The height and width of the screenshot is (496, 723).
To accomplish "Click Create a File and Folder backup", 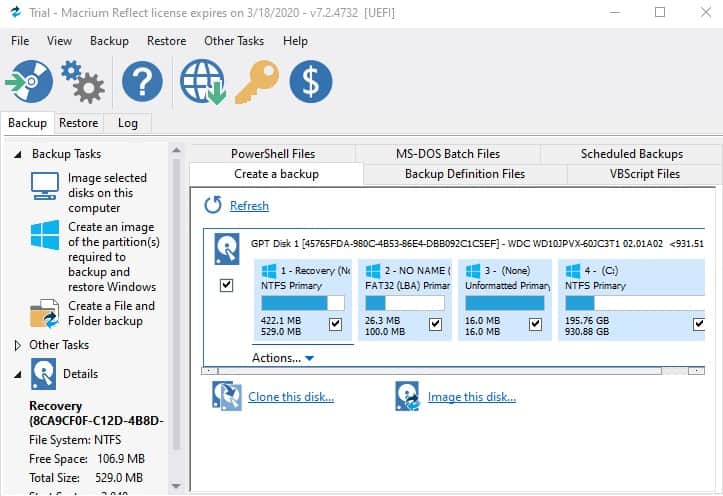I will [111, 313].
